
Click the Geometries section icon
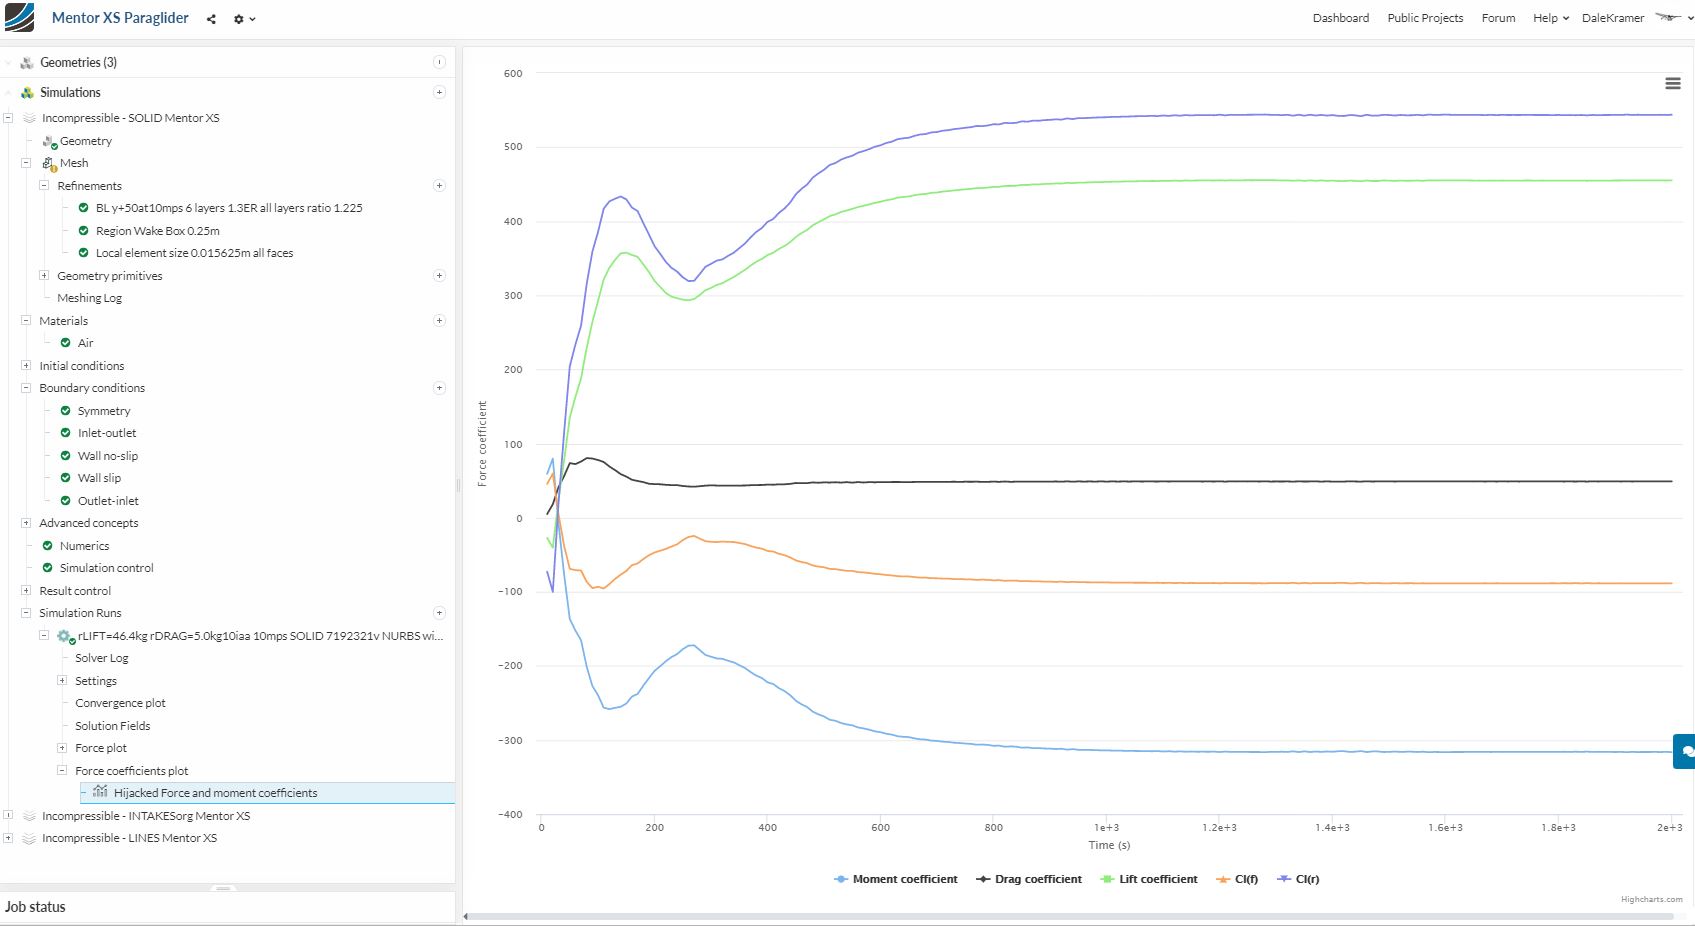pyautogui.click(x=27, y=63)
